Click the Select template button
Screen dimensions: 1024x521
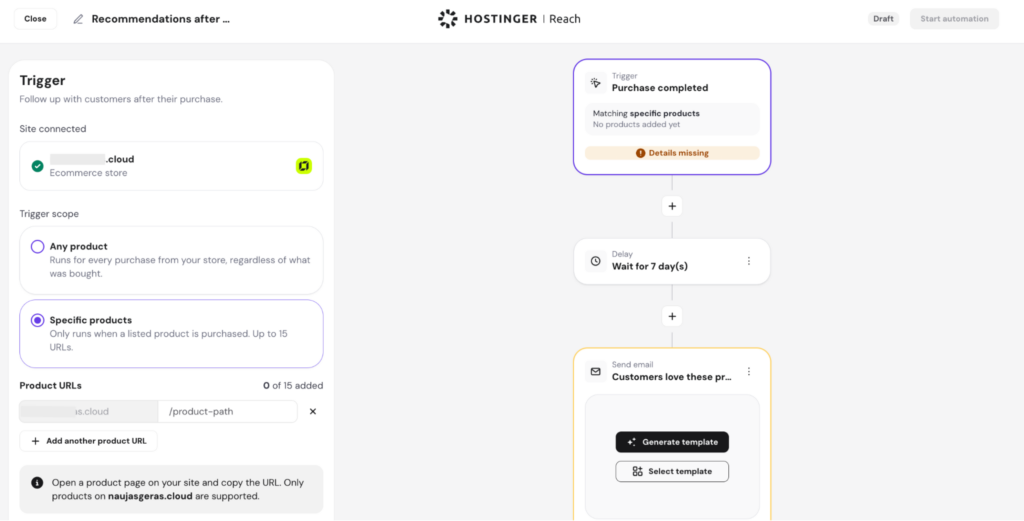pyautogui.click(x=672, y=471)
